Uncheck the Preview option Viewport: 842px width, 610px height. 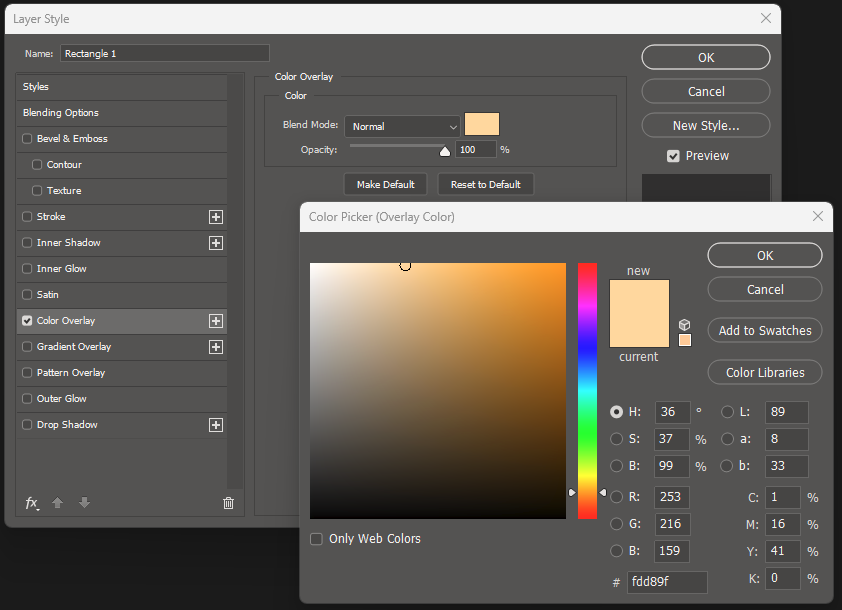[x=673, y=155]
